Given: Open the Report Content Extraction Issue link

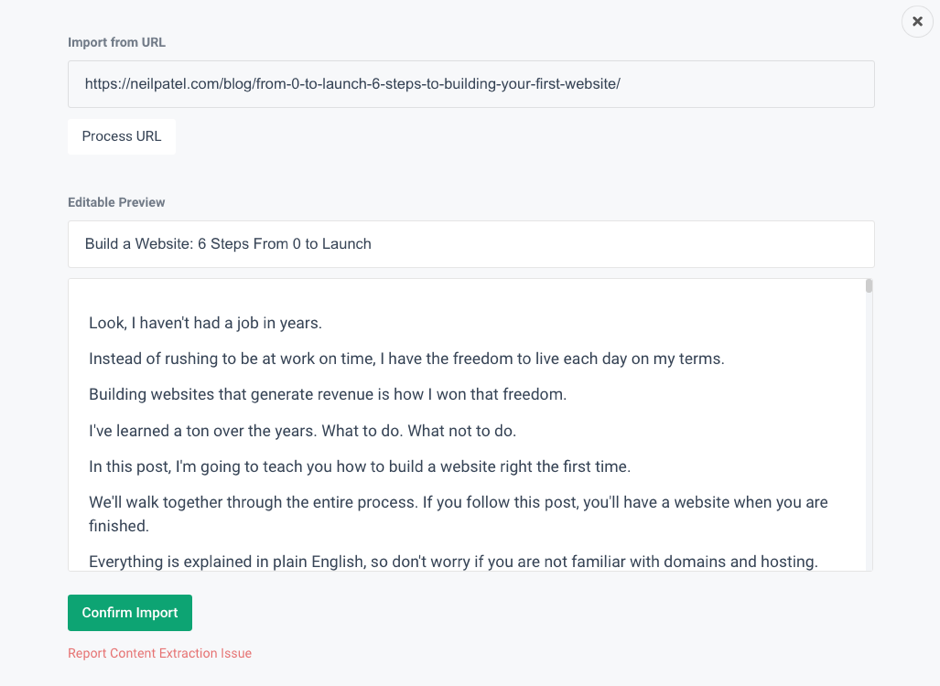Looking at the screenshot, I should tap(159, 653).
